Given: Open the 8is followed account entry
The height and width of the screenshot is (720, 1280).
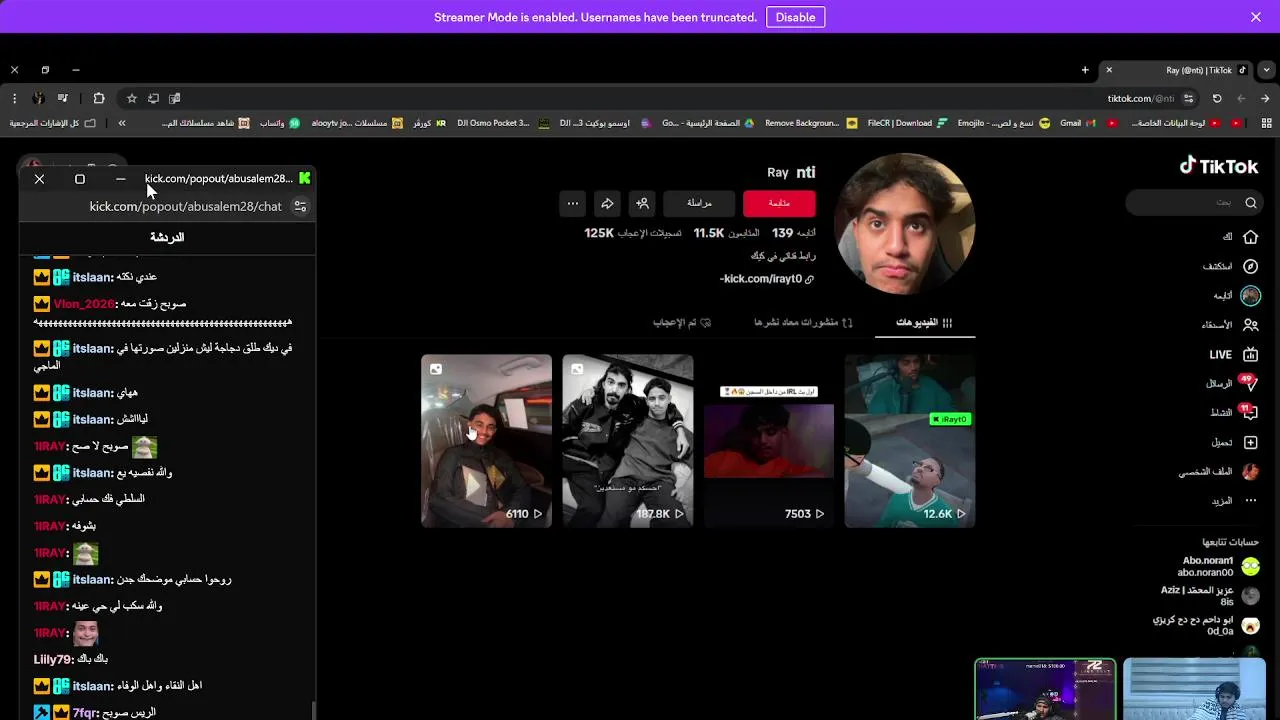Looking at the screenshot, I should [x=1210, y=596].
